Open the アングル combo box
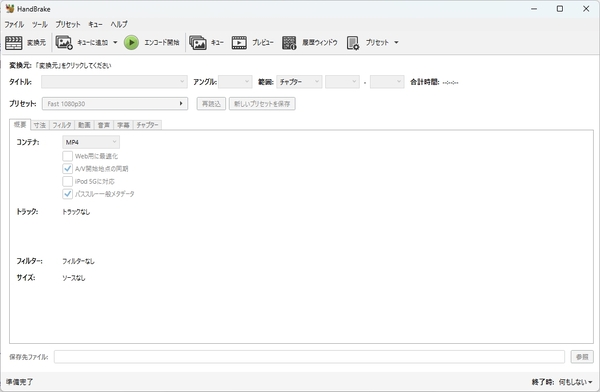Image resolution: width=600 pixels, height=392 pixels. pos(235,82)
